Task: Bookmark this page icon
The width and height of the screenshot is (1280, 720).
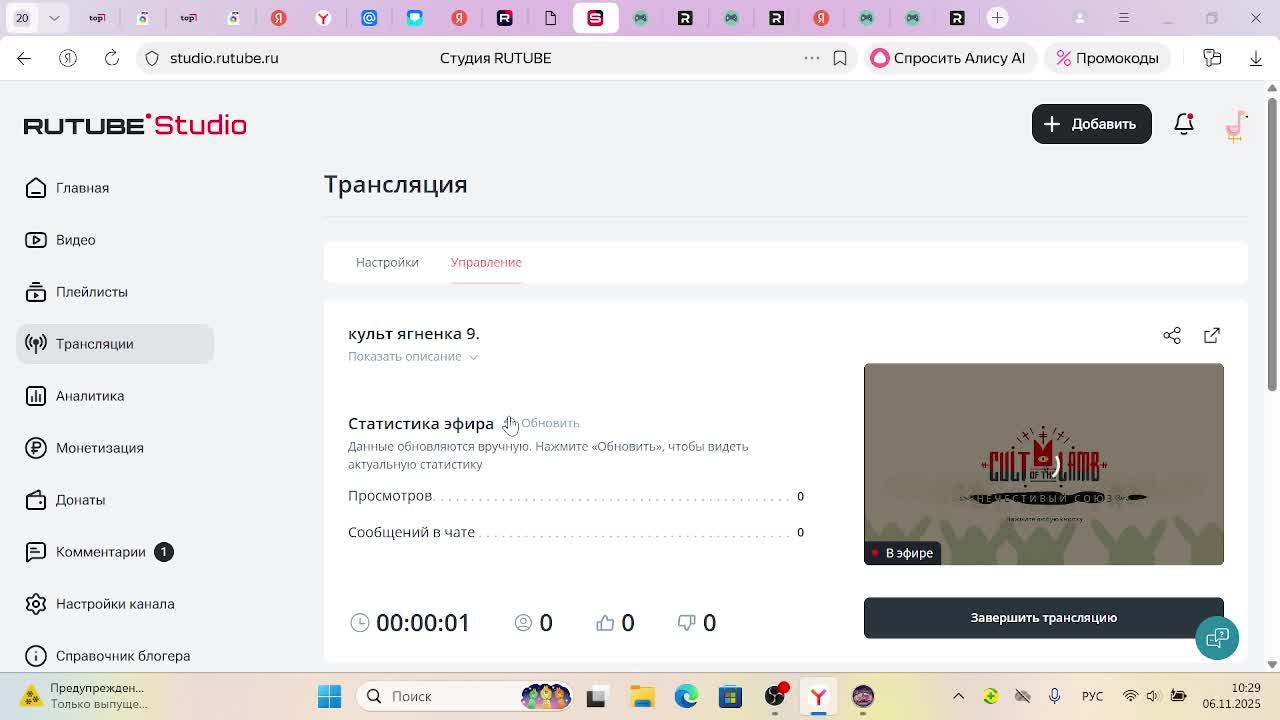Action: [840, 58]
